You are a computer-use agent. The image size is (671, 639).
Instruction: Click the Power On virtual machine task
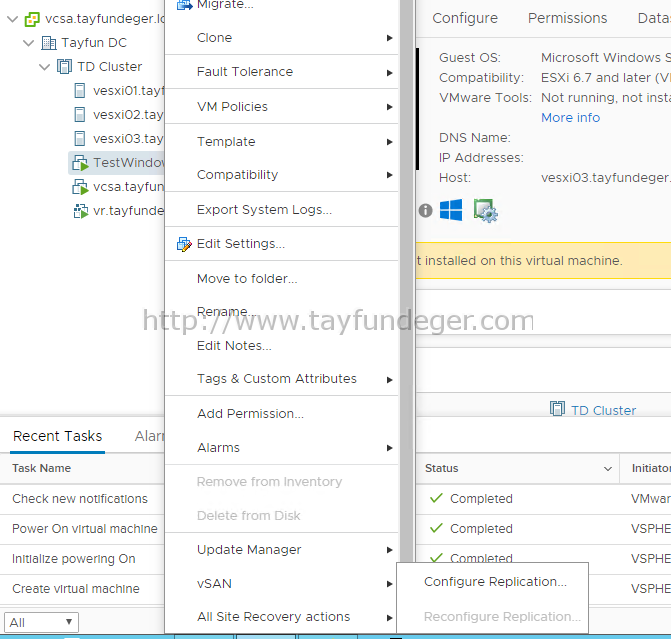coord(85,529)
